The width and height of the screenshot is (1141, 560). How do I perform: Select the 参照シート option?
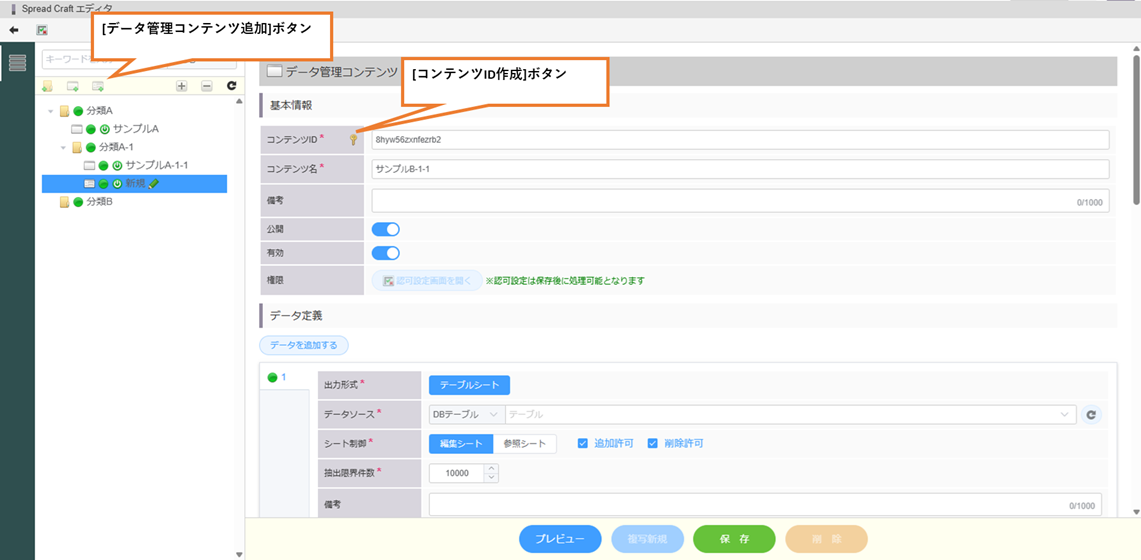525,443
